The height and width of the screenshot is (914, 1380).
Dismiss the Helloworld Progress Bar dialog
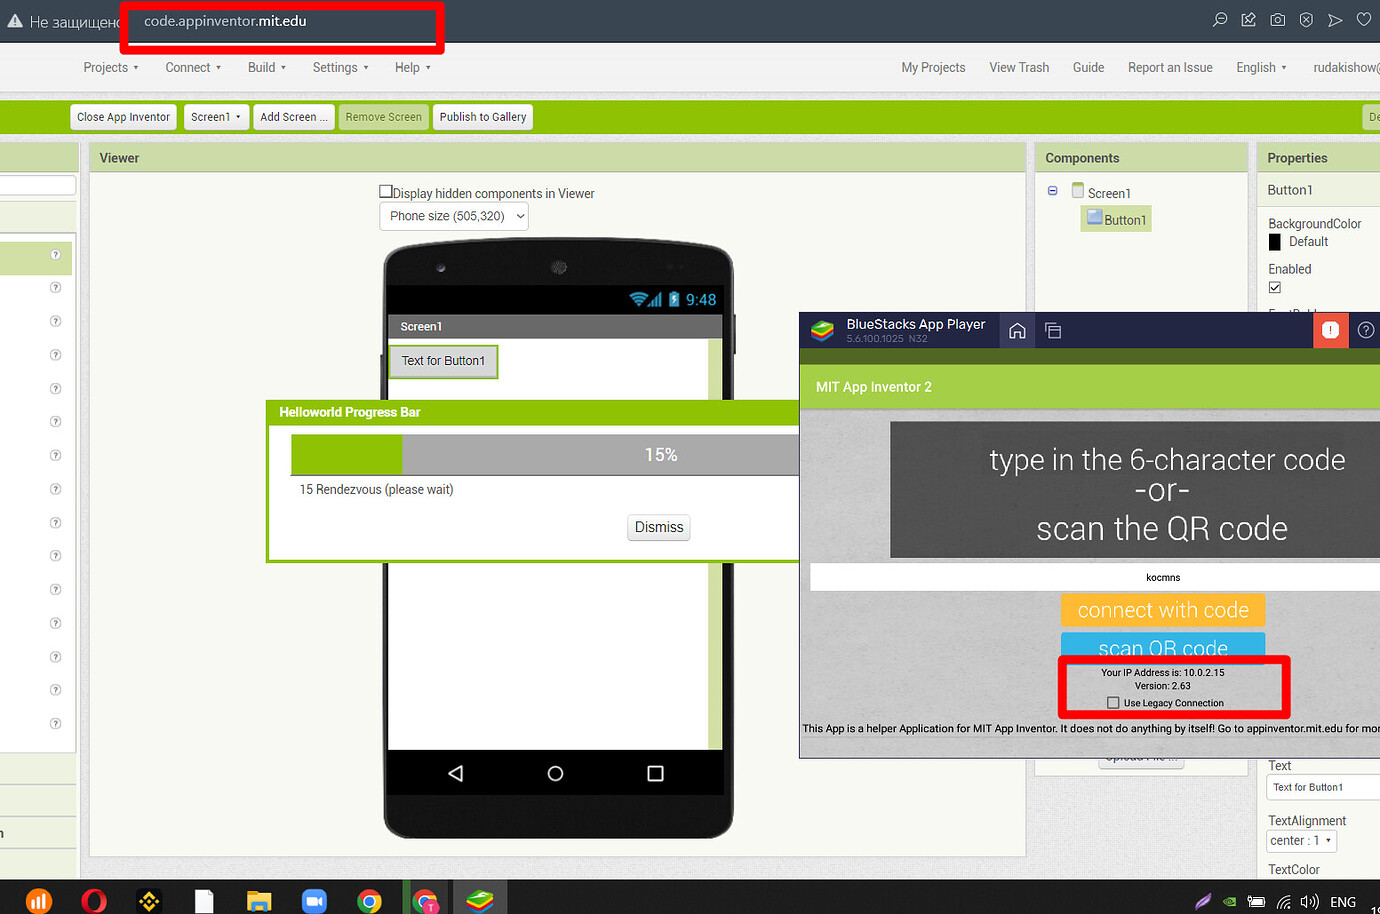tap(658, 527)
